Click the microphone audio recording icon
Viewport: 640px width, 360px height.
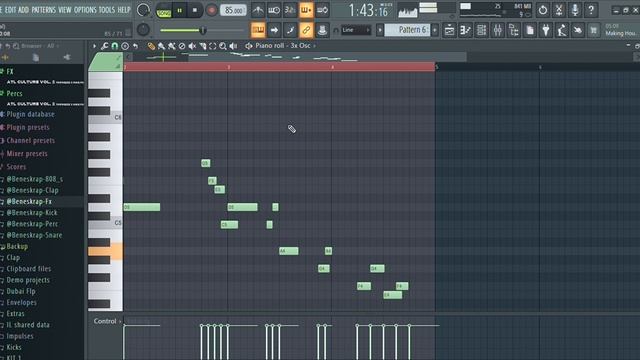coord(575,10)
